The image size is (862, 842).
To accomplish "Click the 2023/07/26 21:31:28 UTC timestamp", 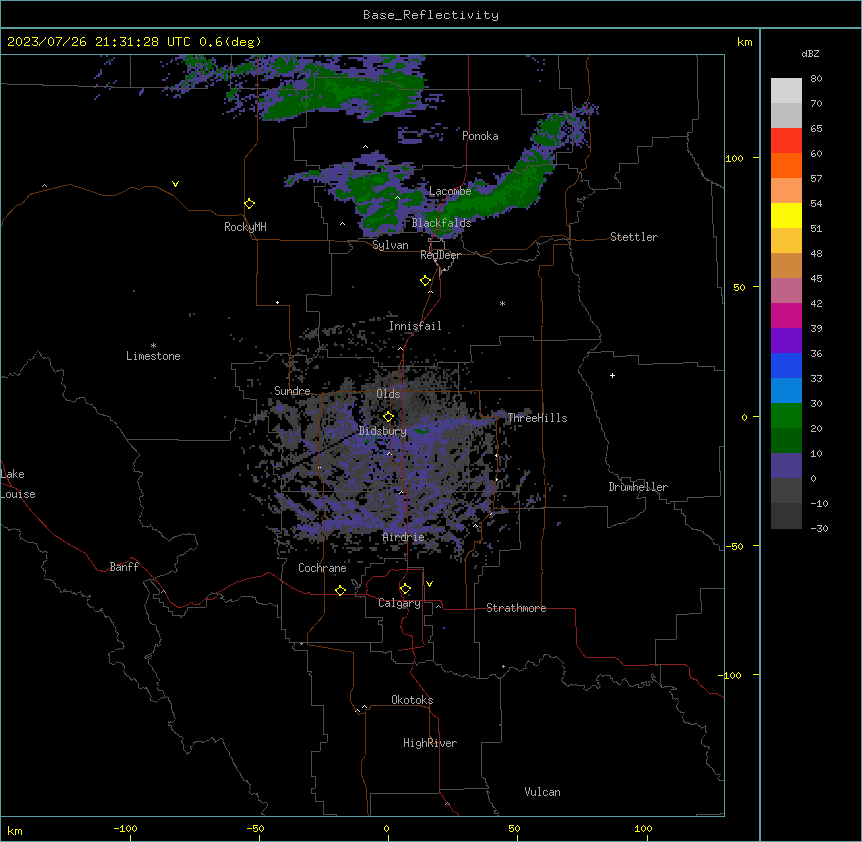I will tap(99, 42).
